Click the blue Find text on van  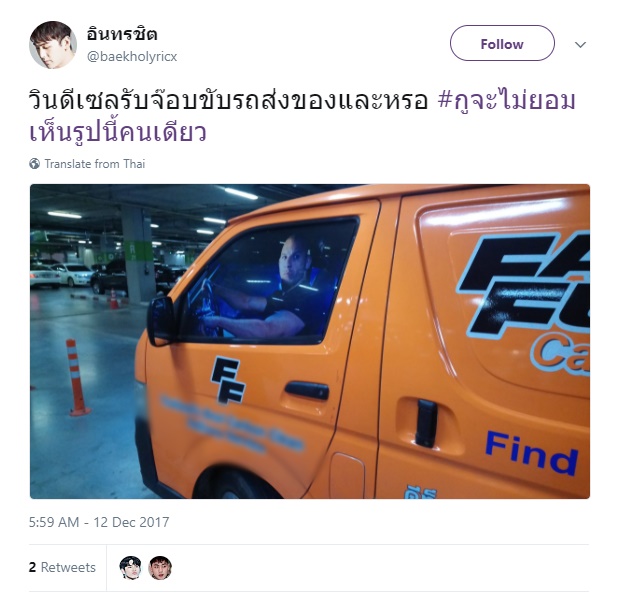click(x=531, y=453)
